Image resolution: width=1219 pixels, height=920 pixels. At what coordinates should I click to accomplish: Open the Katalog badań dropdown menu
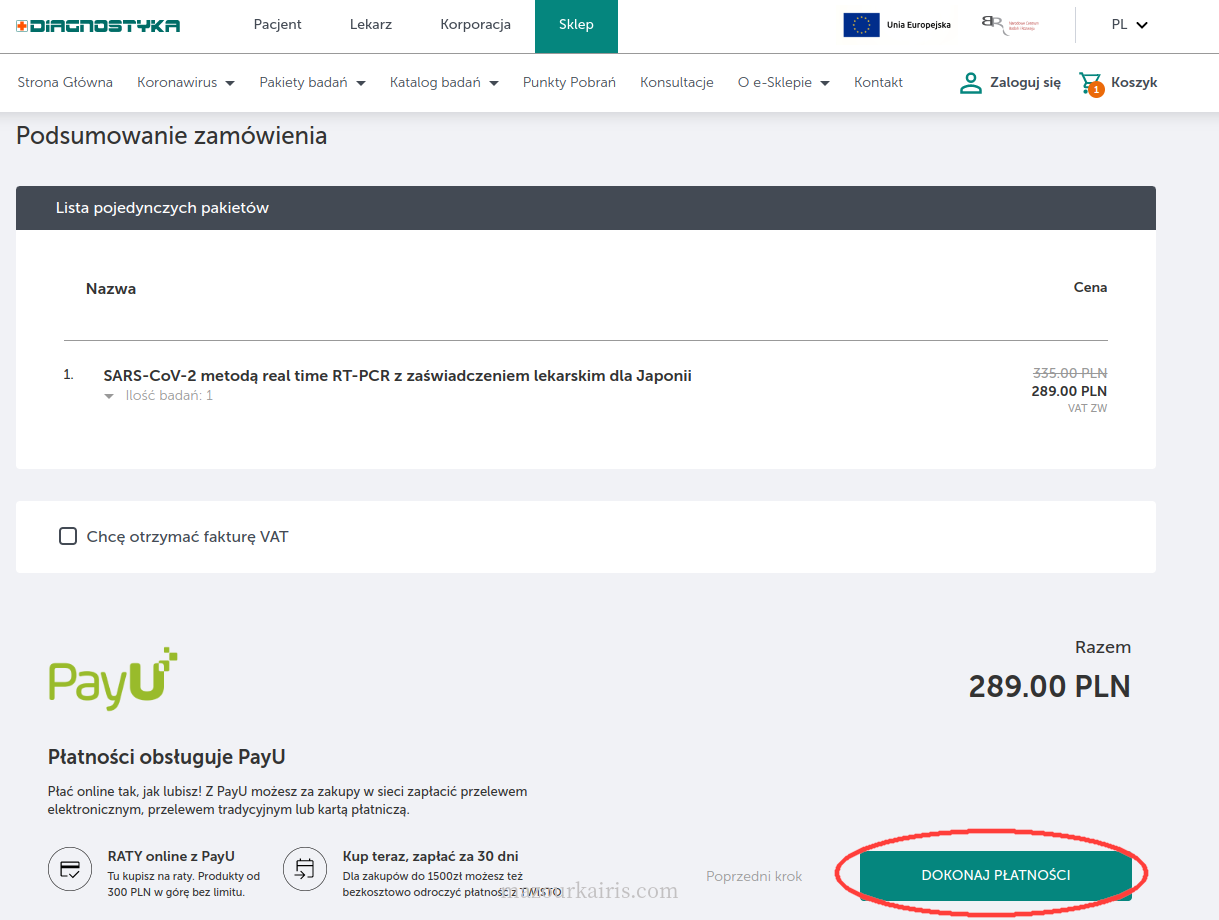point(444,83)
